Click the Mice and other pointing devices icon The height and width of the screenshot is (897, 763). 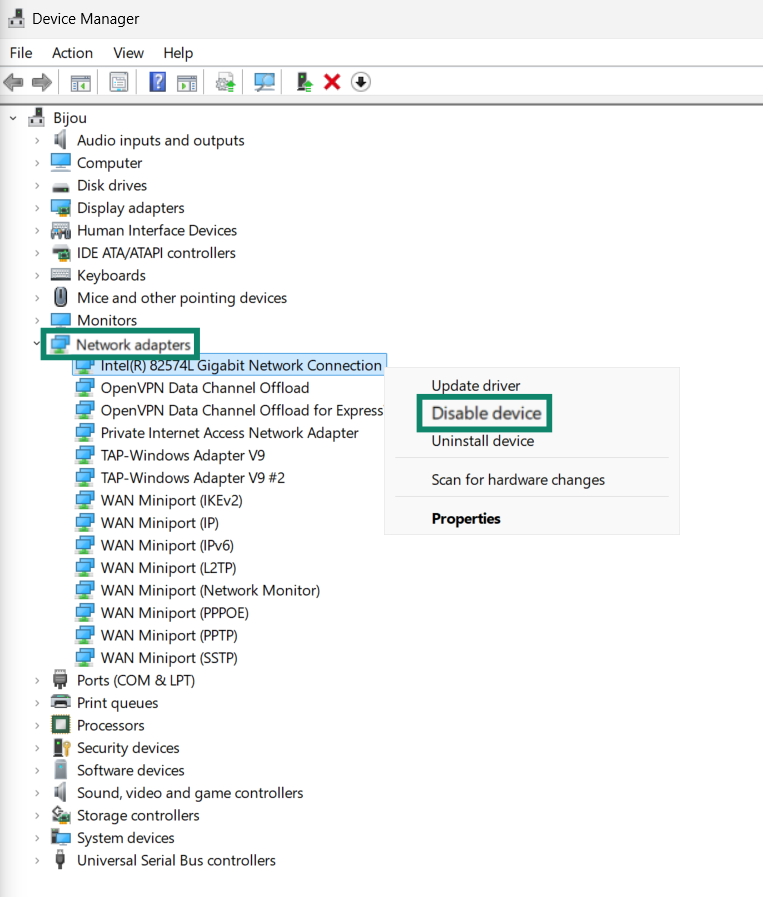point(61,297)
